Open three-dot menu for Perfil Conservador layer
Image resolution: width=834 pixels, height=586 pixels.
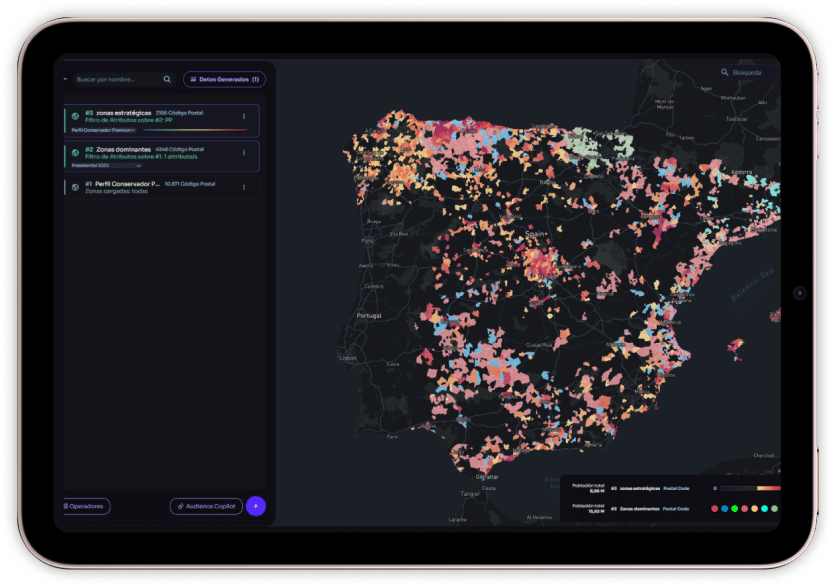tap(244, 186)
